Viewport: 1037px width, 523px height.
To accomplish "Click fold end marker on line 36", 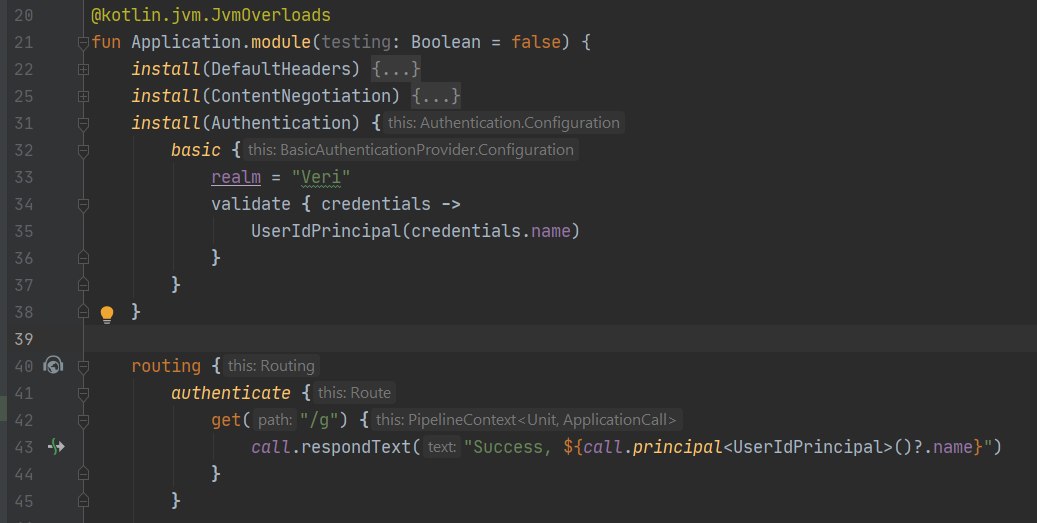I will (83, 257).
